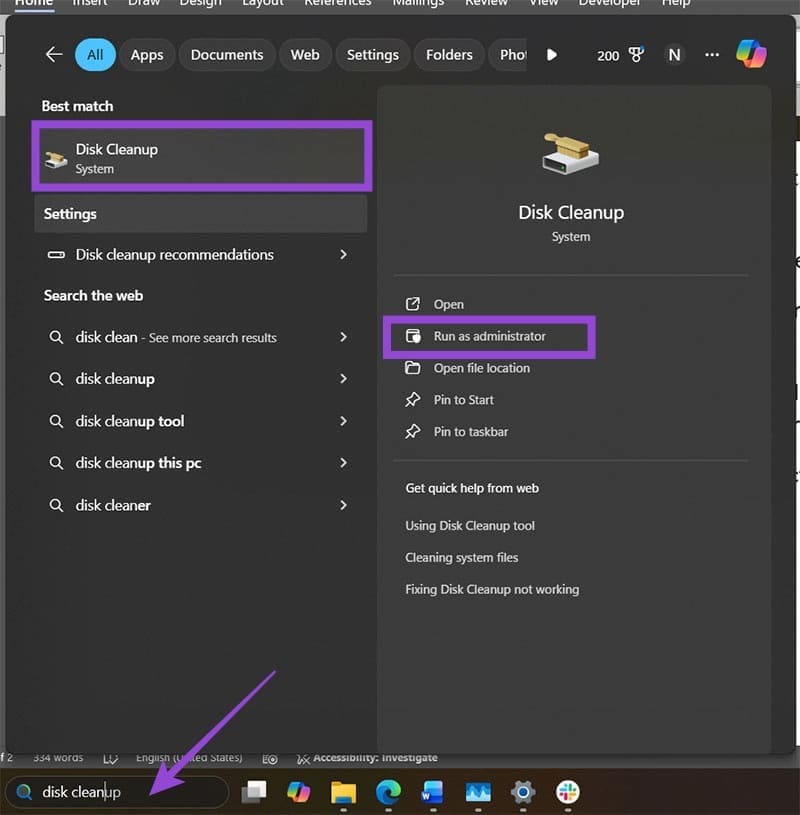The width and height of the screenshot is (800, 815).
Task: Switch to the Documents search filter
Action: point(226,55)
